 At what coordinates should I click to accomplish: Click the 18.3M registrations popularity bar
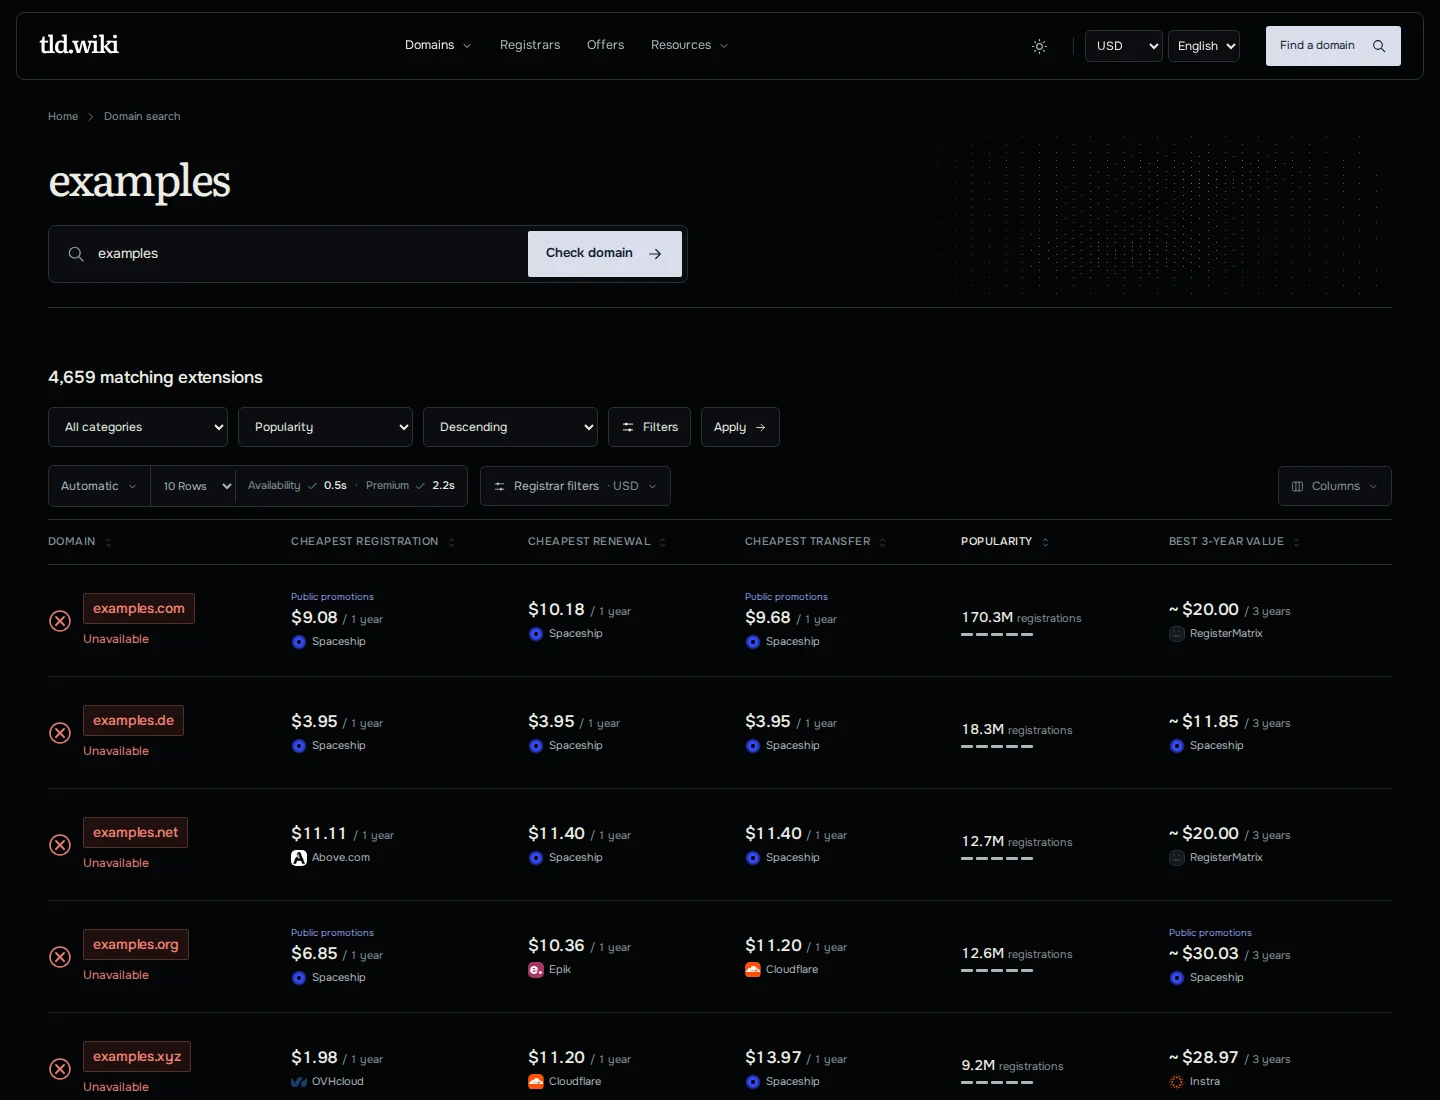(x=997, y=747)
